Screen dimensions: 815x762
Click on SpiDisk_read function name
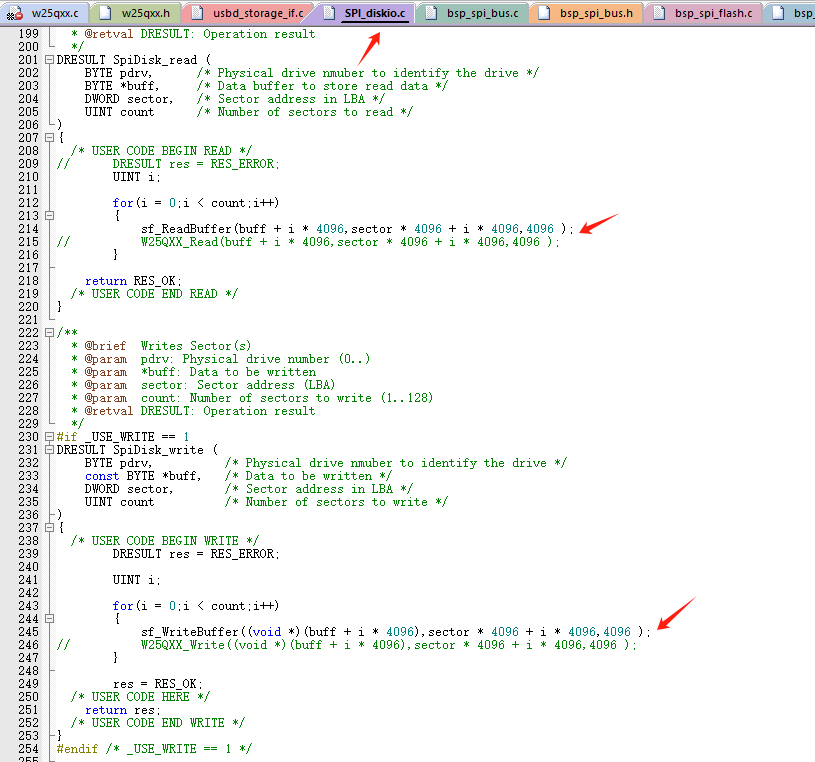coord(155,60)
